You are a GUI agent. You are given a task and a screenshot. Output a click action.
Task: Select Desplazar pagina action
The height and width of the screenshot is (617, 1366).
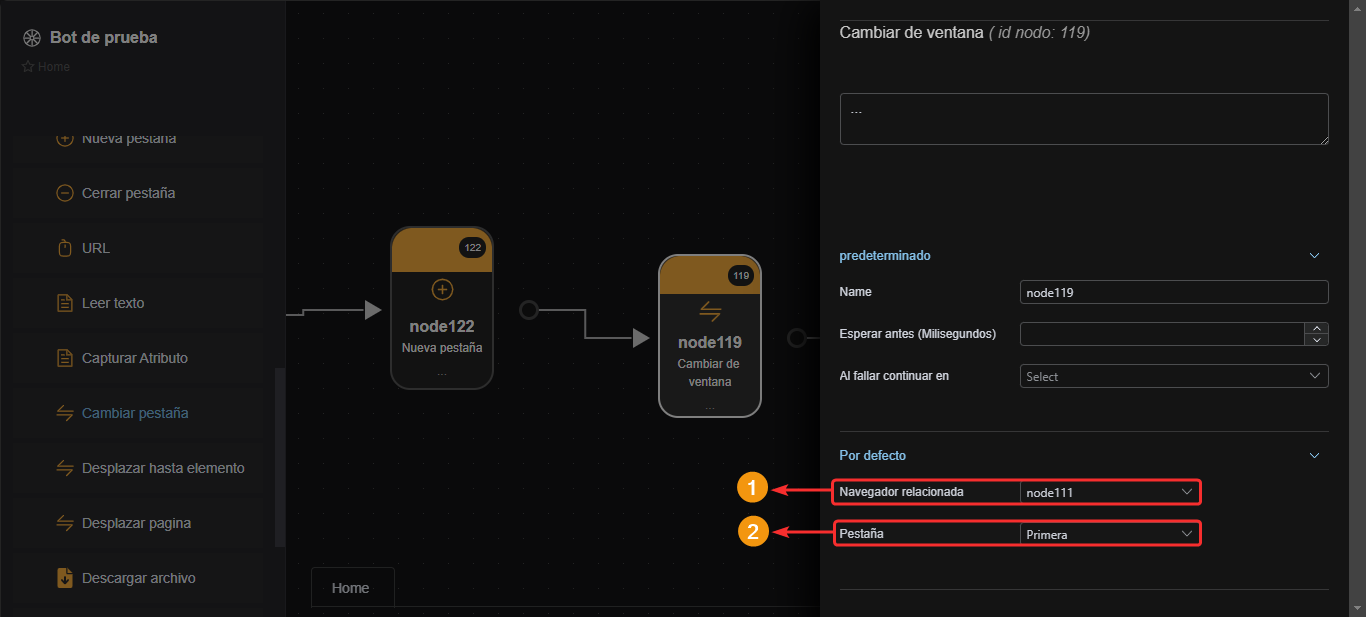pyautogui.click(x=136, y=523)
